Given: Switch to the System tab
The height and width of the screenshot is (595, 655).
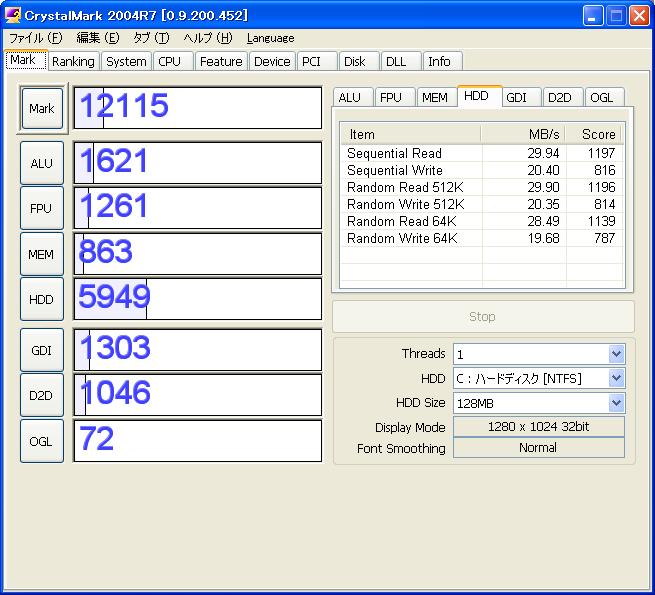Looking at the screenshot, I should (x=126, y=61).
